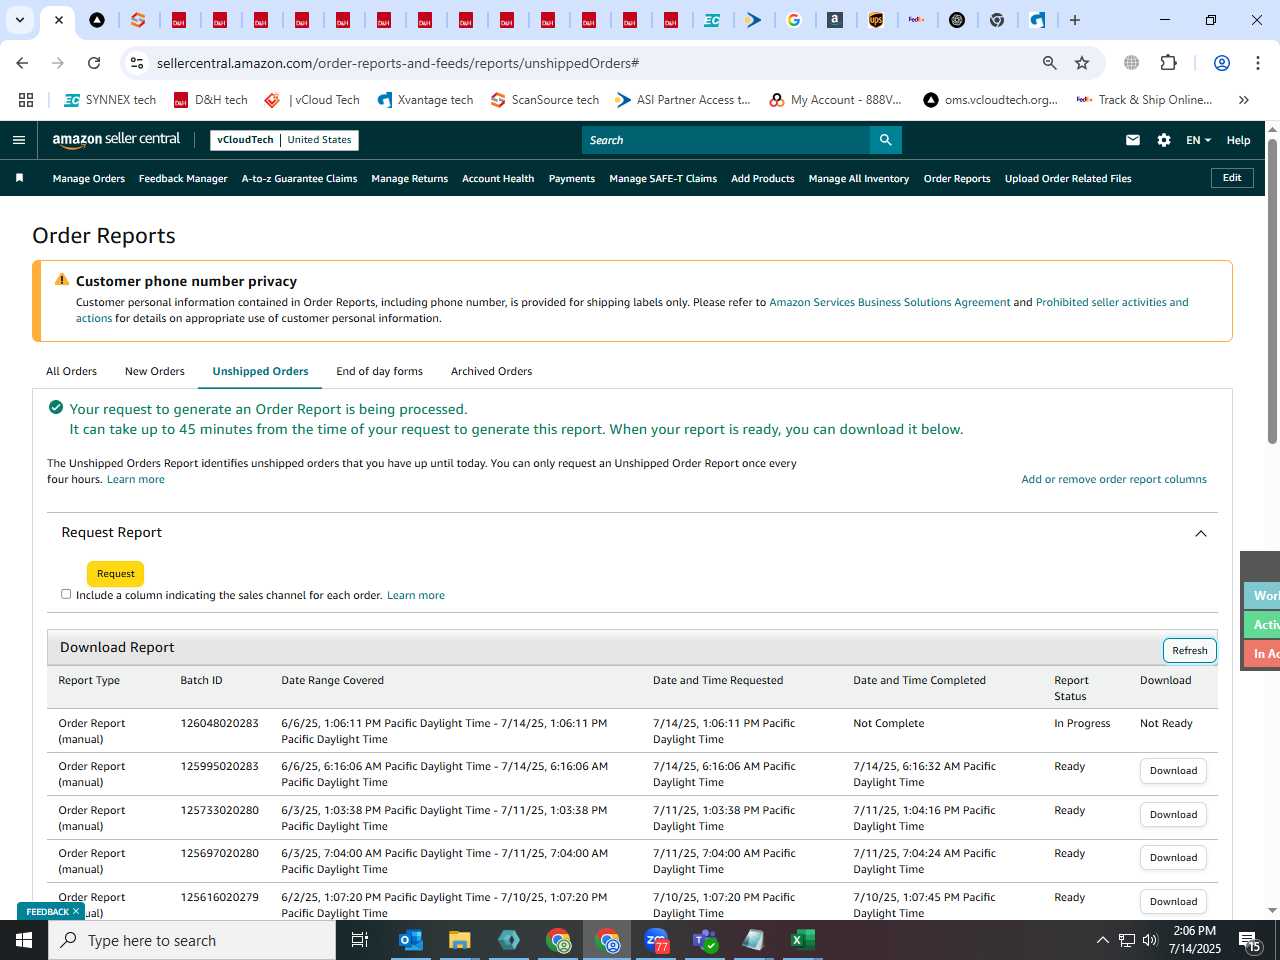Click the Edit button in the navigation bar
This screenshot has height=960, width=1280.
point(1232,178)
